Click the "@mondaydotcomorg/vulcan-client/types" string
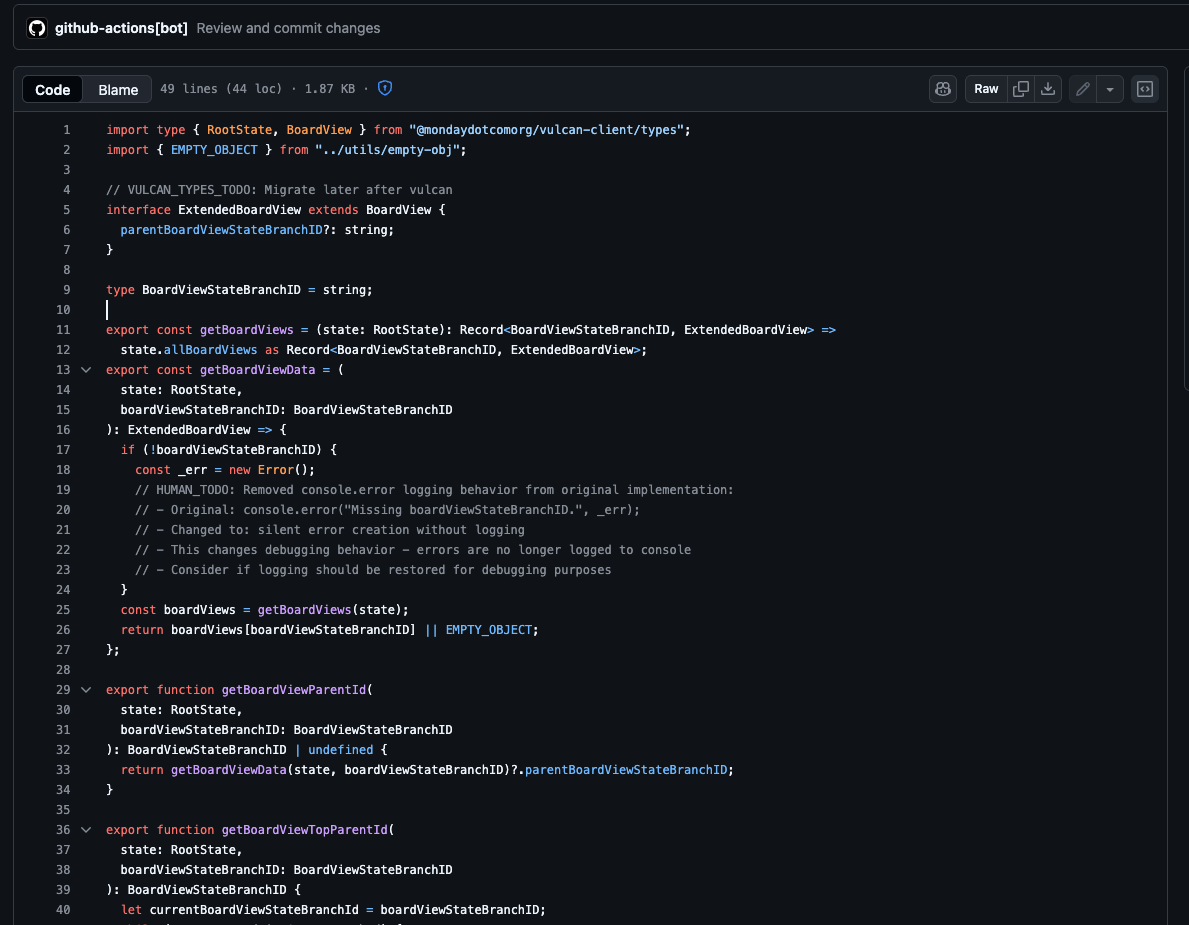Screen dimensions: 1189x925 pos(546,130)
